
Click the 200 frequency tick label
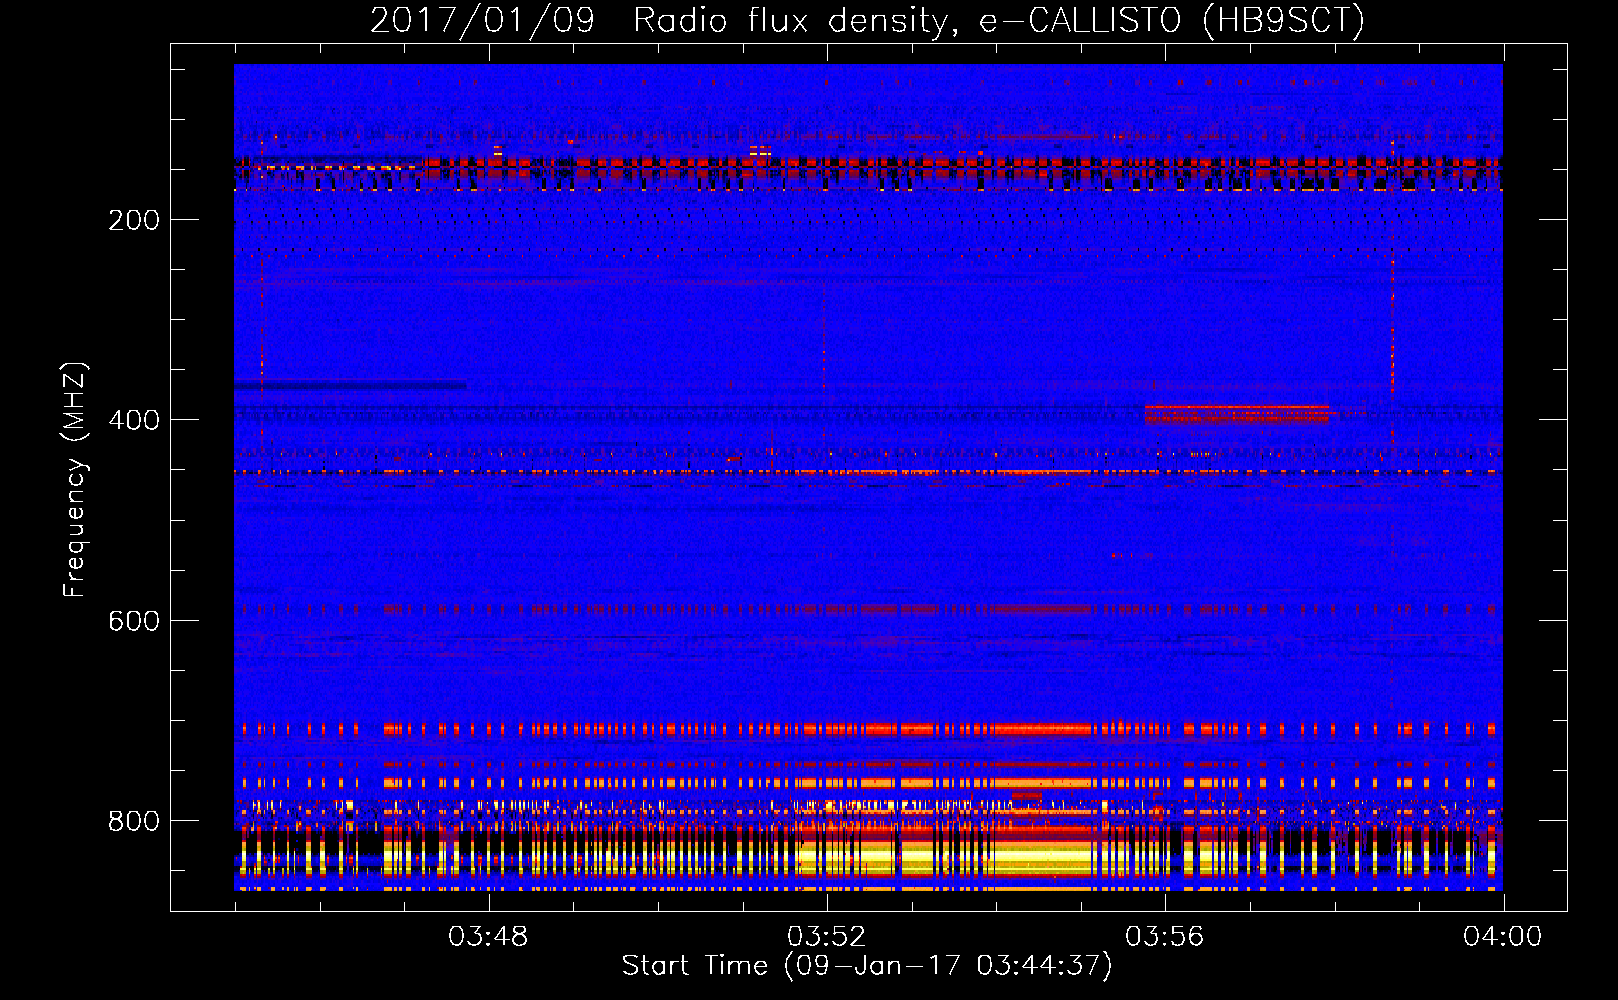[134, 221]
